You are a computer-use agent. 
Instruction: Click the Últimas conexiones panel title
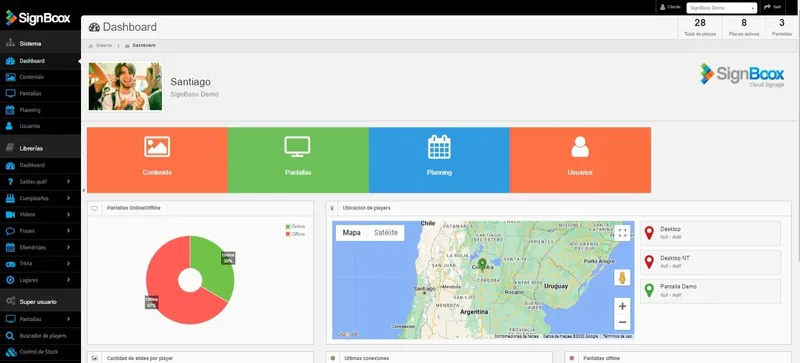(x=366, y=358)
